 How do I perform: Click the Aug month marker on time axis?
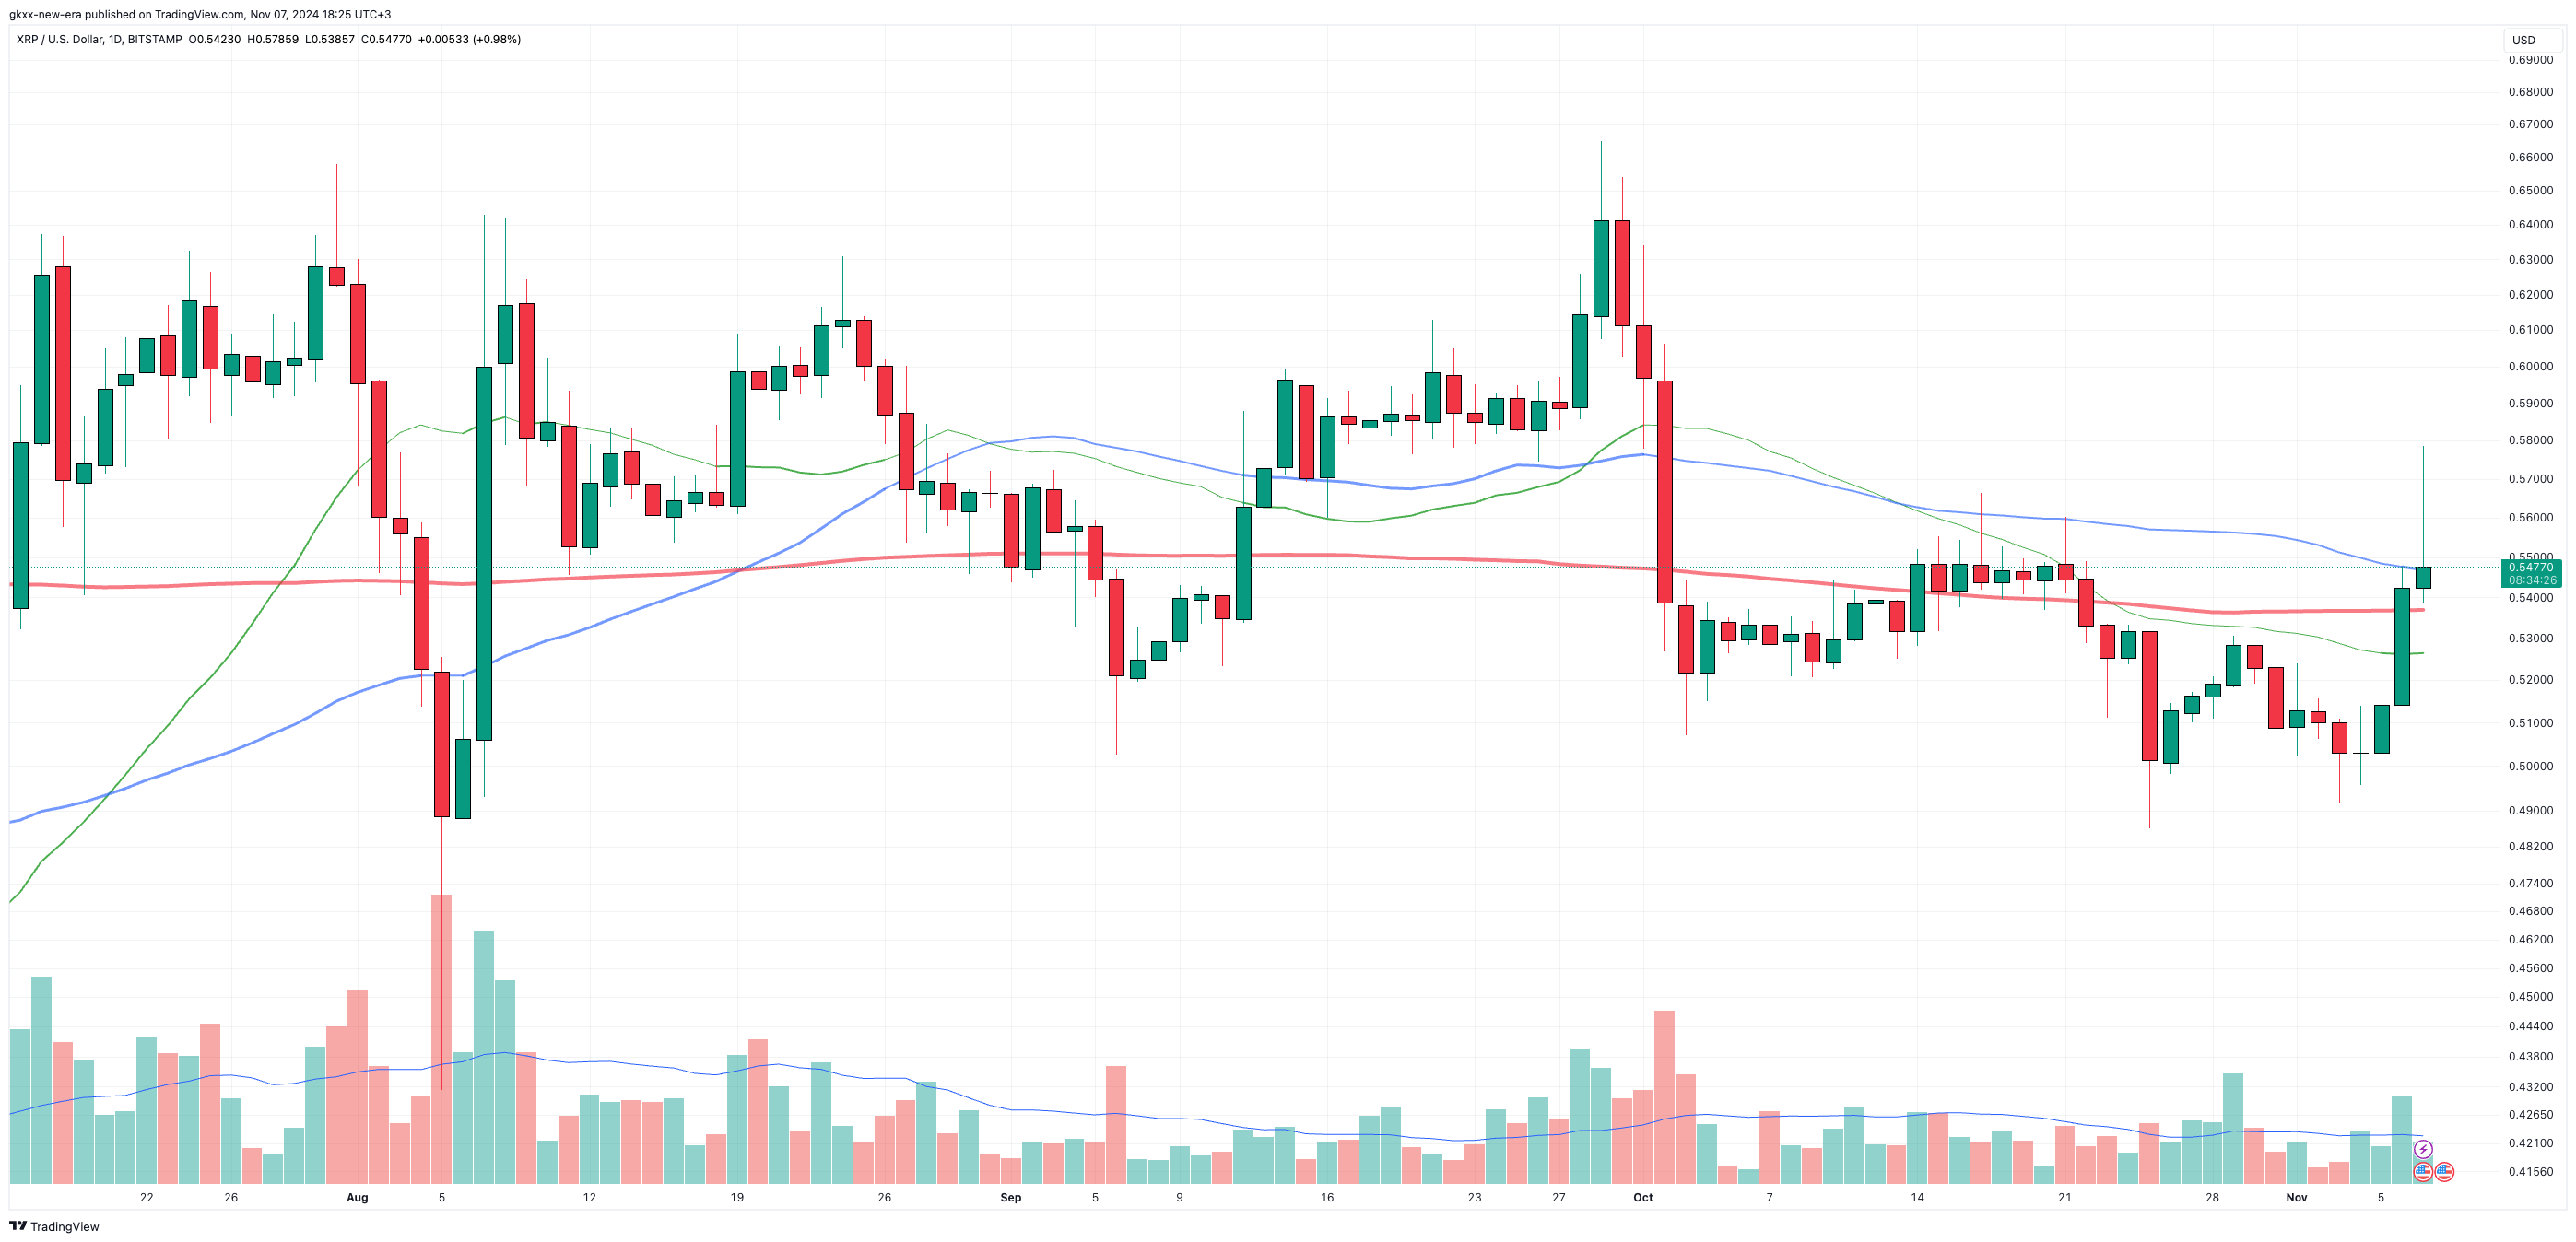point(357,1197)
